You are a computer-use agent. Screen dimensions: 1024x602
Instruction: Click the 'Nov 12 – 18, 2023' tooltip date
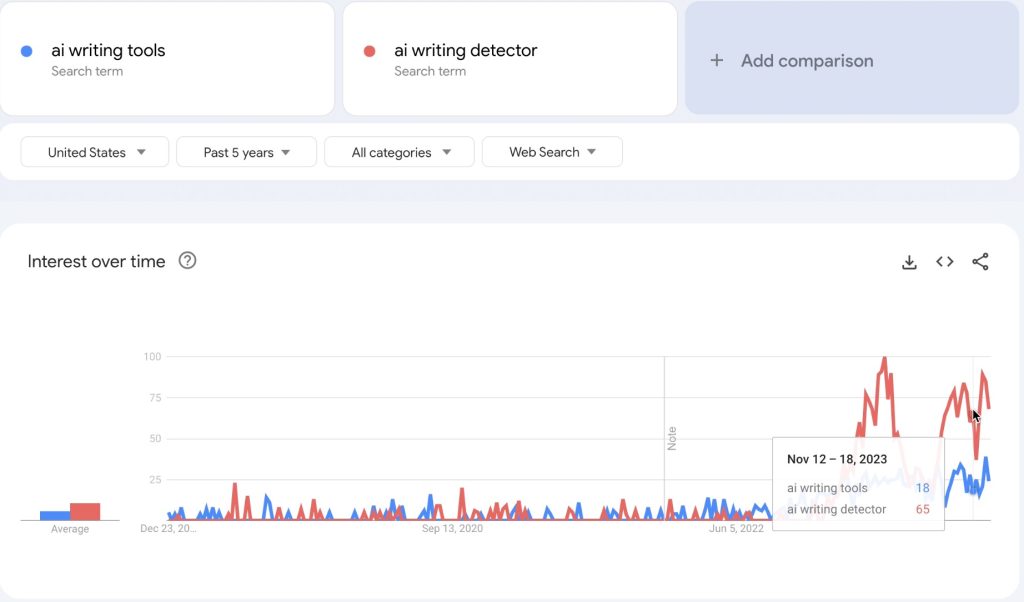pyautogui.click(x=837, y=460)
